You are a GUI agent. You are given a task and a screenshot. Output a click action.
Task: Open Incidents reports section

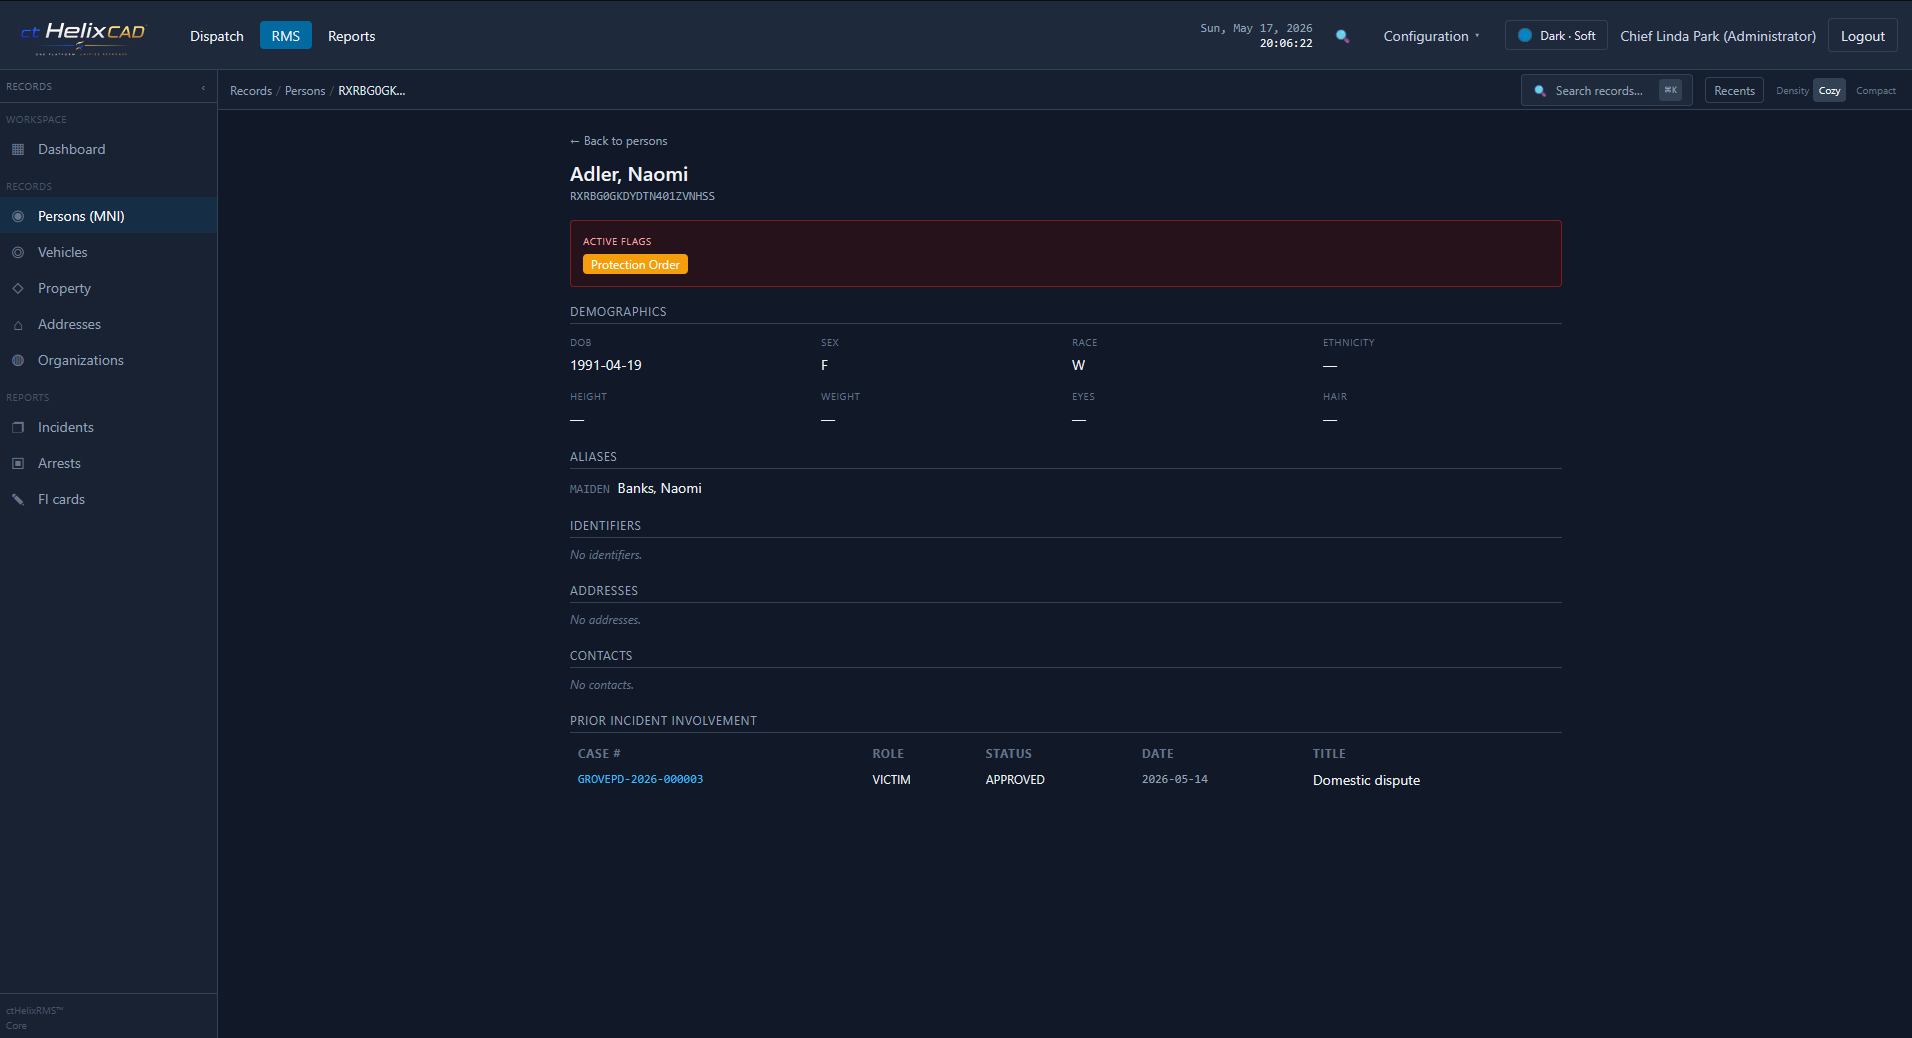point(108,427)
